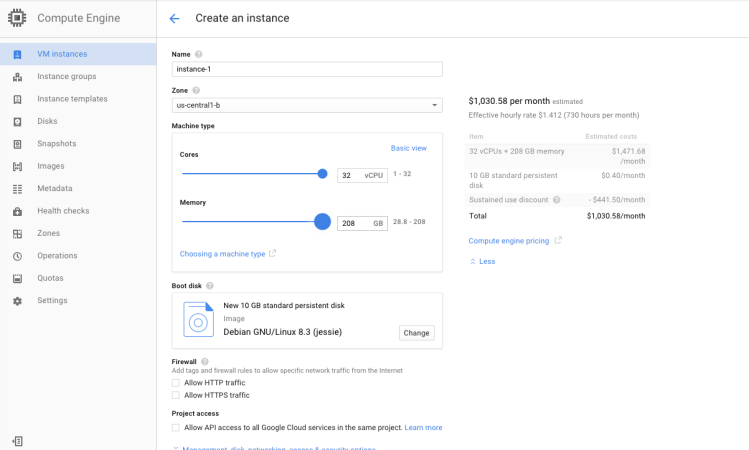Go back using the blue arrow
749x450 pixels.
pyautogui.click(x=174, y=18)
